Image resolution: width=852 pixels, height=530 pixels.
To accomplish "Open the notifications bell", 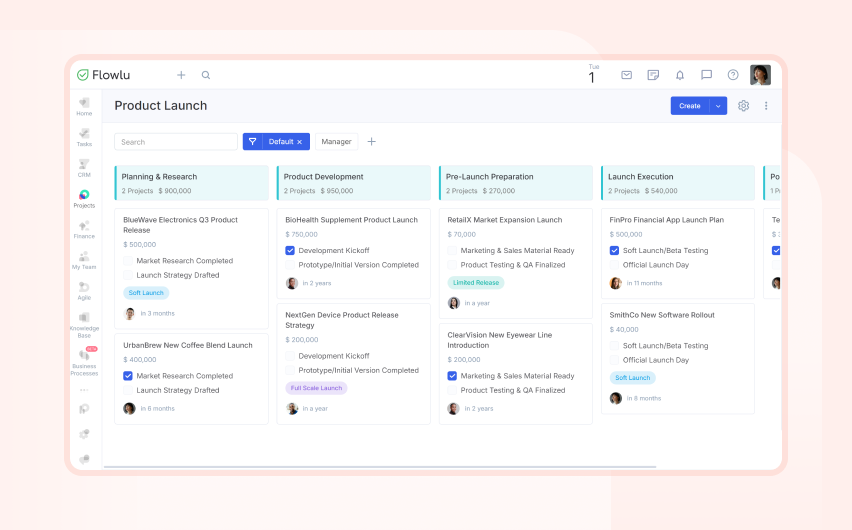I will (x=680, y=75).
